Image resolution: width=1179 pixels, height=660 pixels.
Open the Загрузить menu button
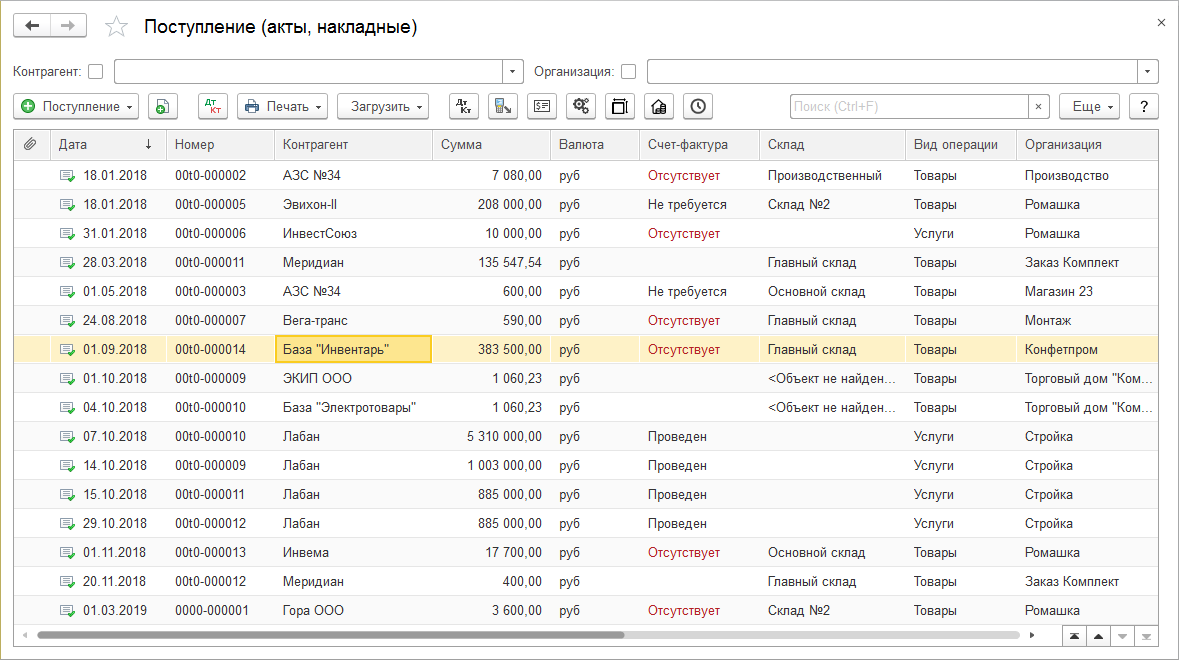click(x=382, y=106)
